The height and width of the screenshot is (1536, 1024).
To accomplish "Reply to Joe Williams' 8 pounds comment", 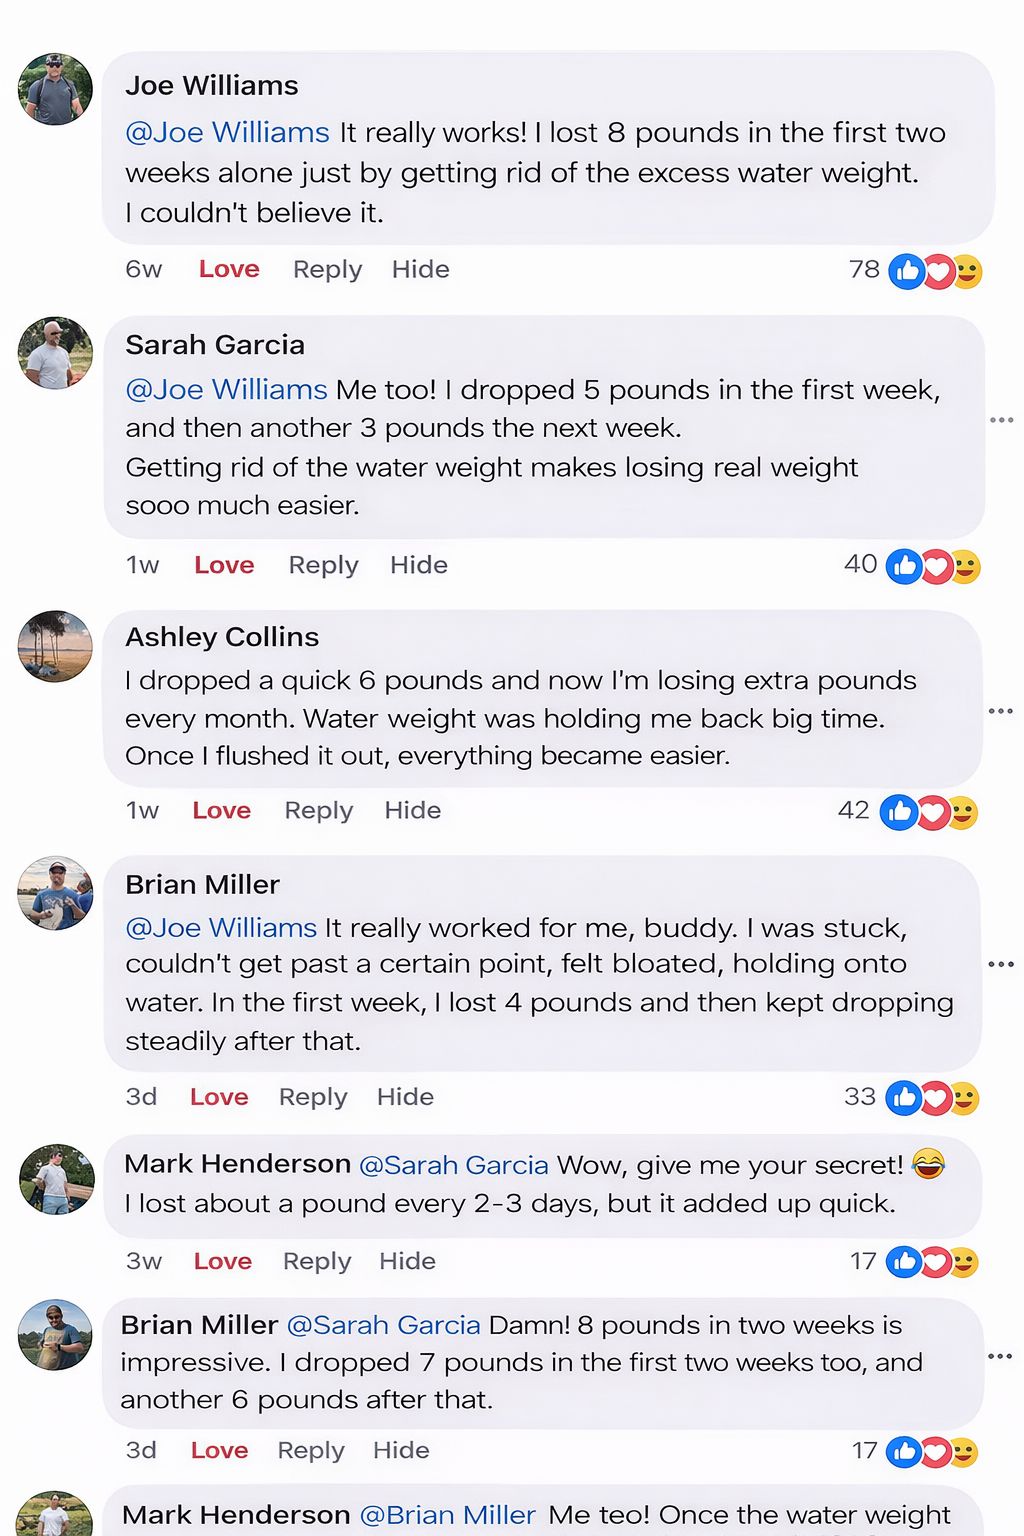I will click(x=327, y=269).
